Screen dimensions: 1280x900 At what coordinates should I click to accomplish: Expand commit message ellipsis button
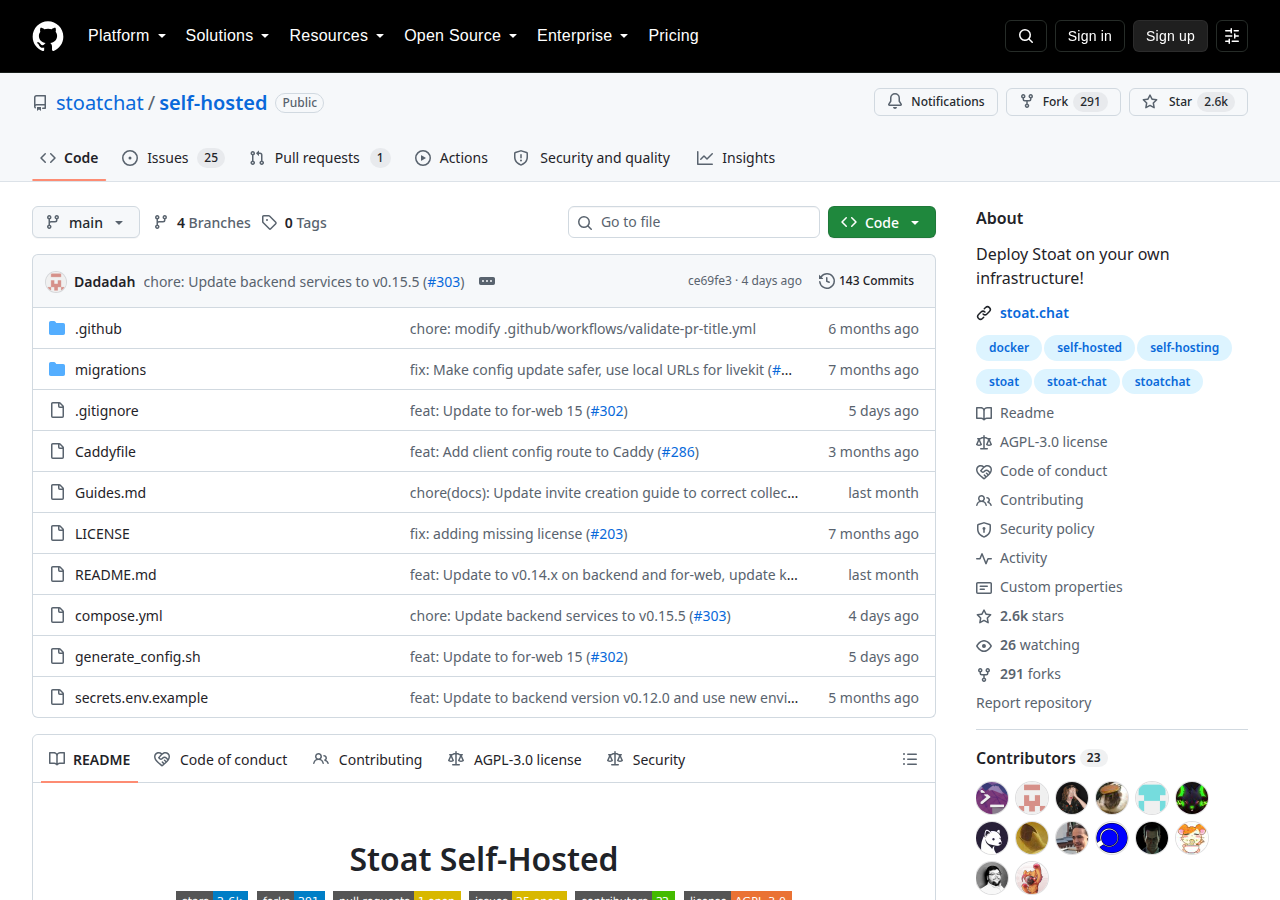tap(487, 281)
